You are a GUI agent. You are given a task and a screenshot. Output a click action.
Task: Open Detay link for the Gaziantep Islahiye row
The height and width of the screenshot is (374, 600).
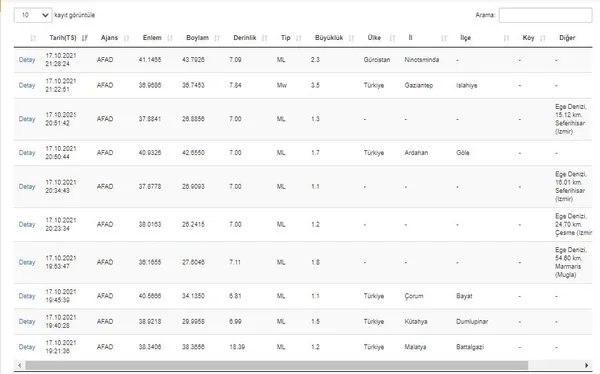coord(27,85)
